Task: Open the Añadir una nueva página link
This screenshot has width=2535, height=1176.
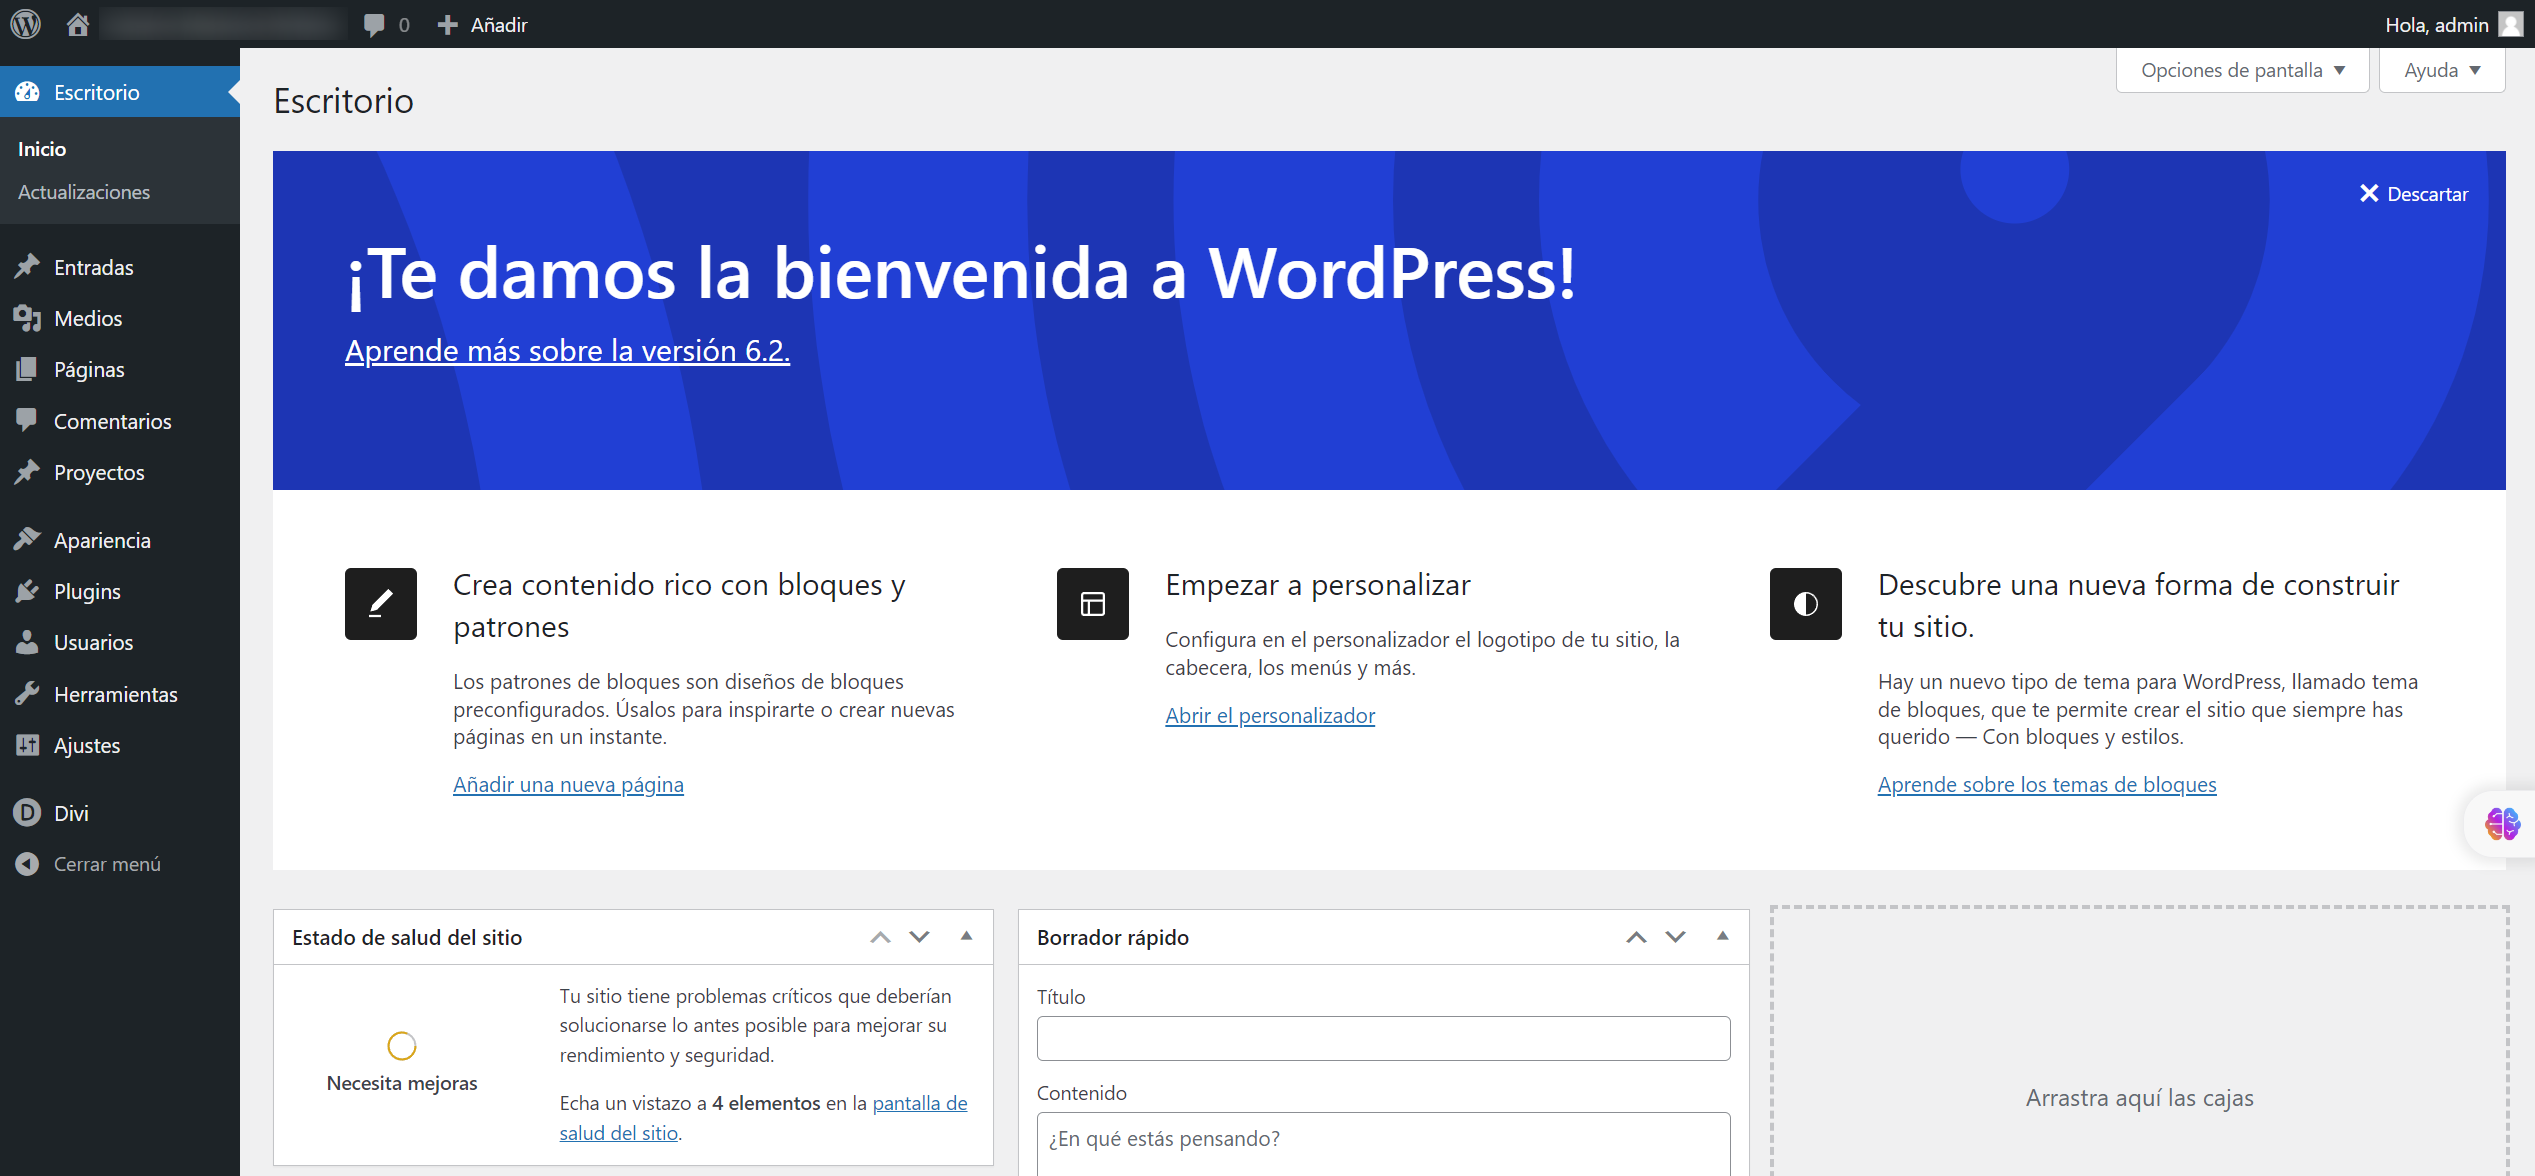Action: (x=568, y=784)
